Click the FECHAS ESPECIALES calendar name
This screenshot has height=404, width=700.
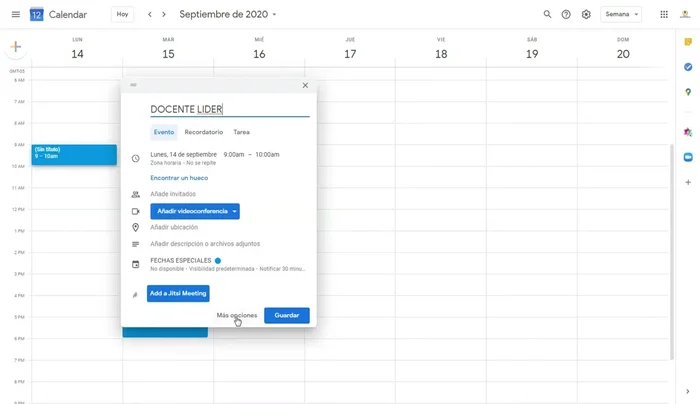click(x=181, y=260)
